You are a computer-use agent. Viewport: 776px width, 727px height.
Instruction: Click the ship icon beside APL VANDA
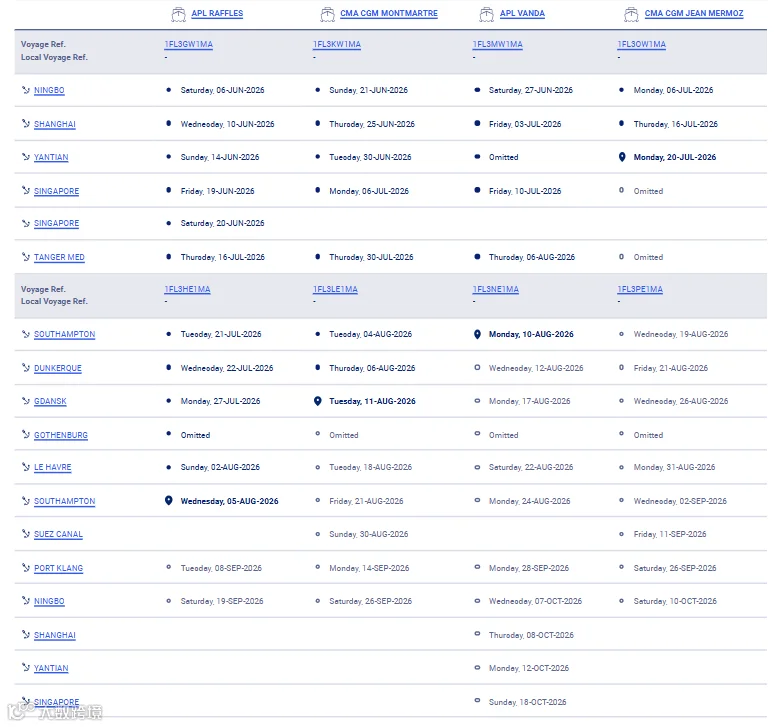[x=486, y=14]
